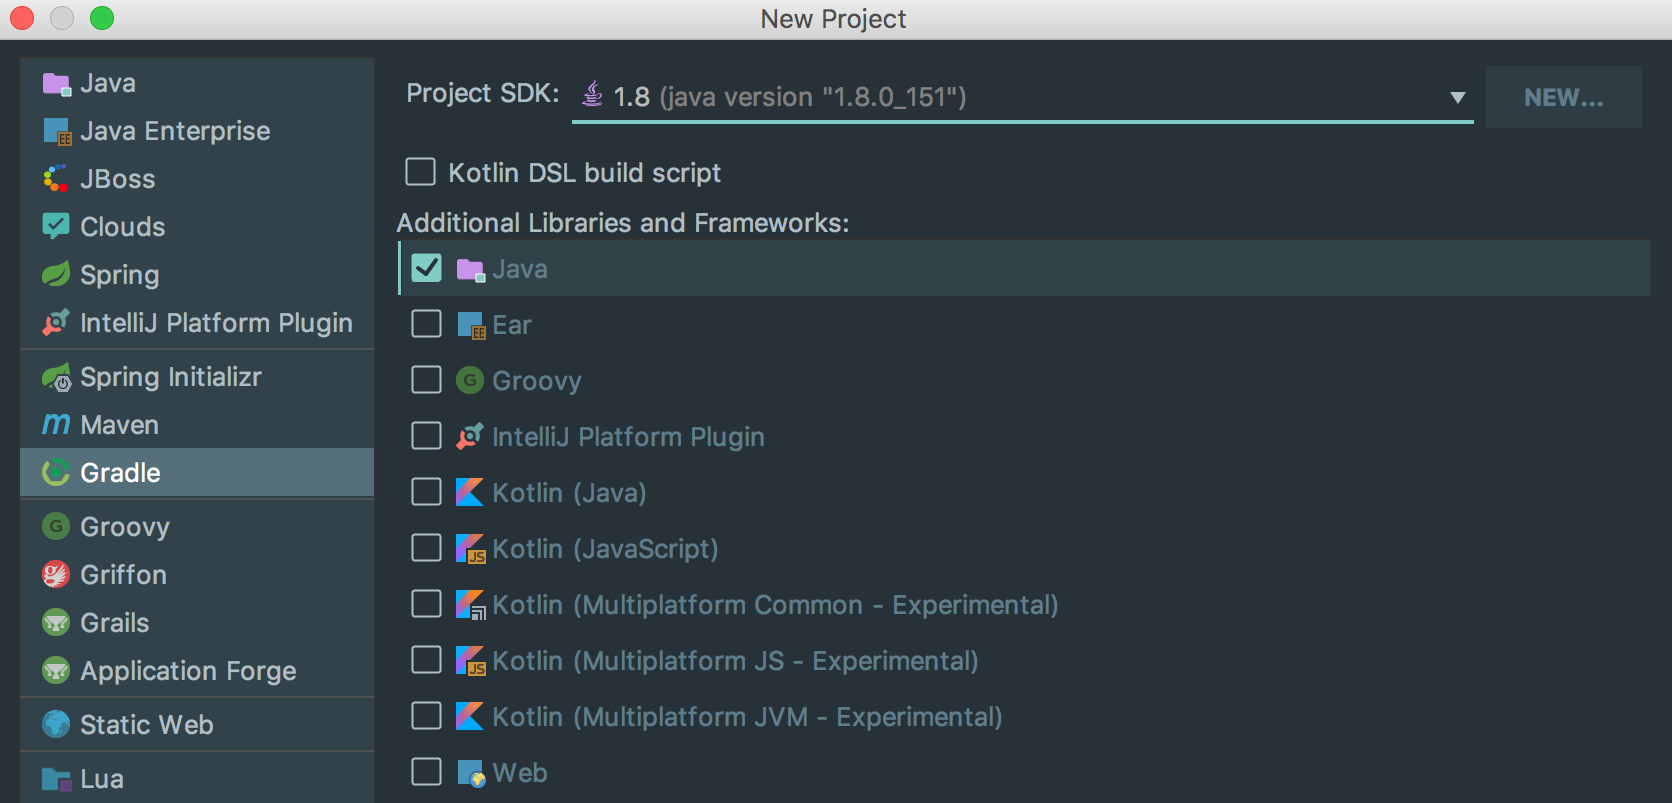Select Application Forge project type
Screen dimensions: 1672x803
197,671
